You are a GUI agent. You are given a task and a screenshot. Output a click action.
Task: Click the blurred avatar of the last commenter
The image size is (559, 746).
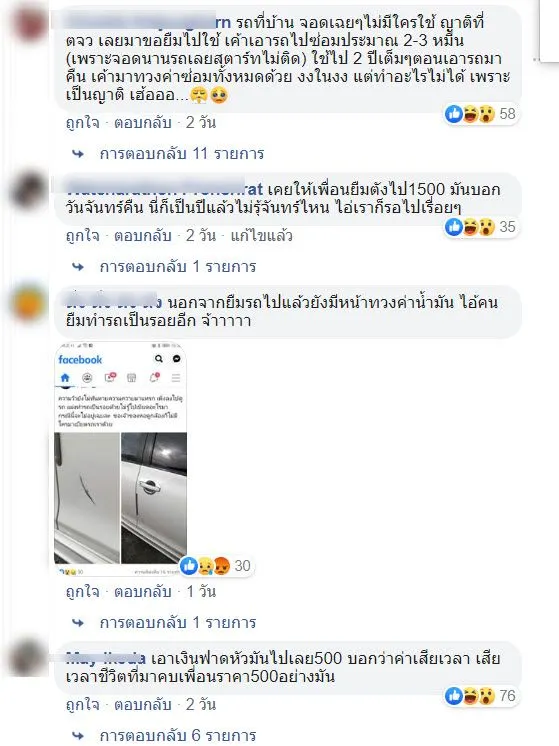[x=29, y=659]
